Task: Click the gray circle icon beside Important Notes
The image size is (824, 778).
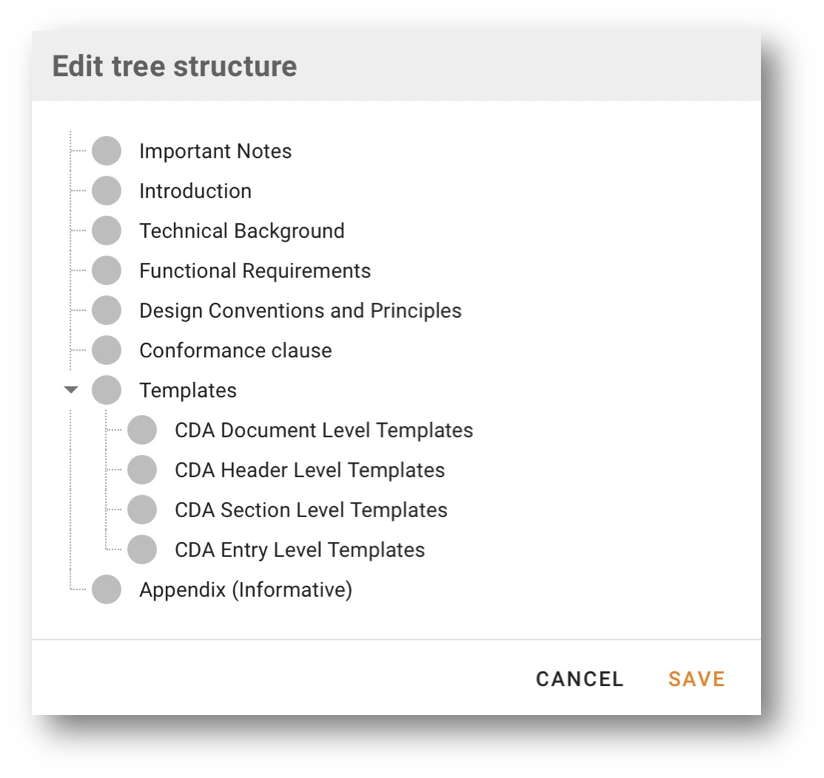Action: 107,151
